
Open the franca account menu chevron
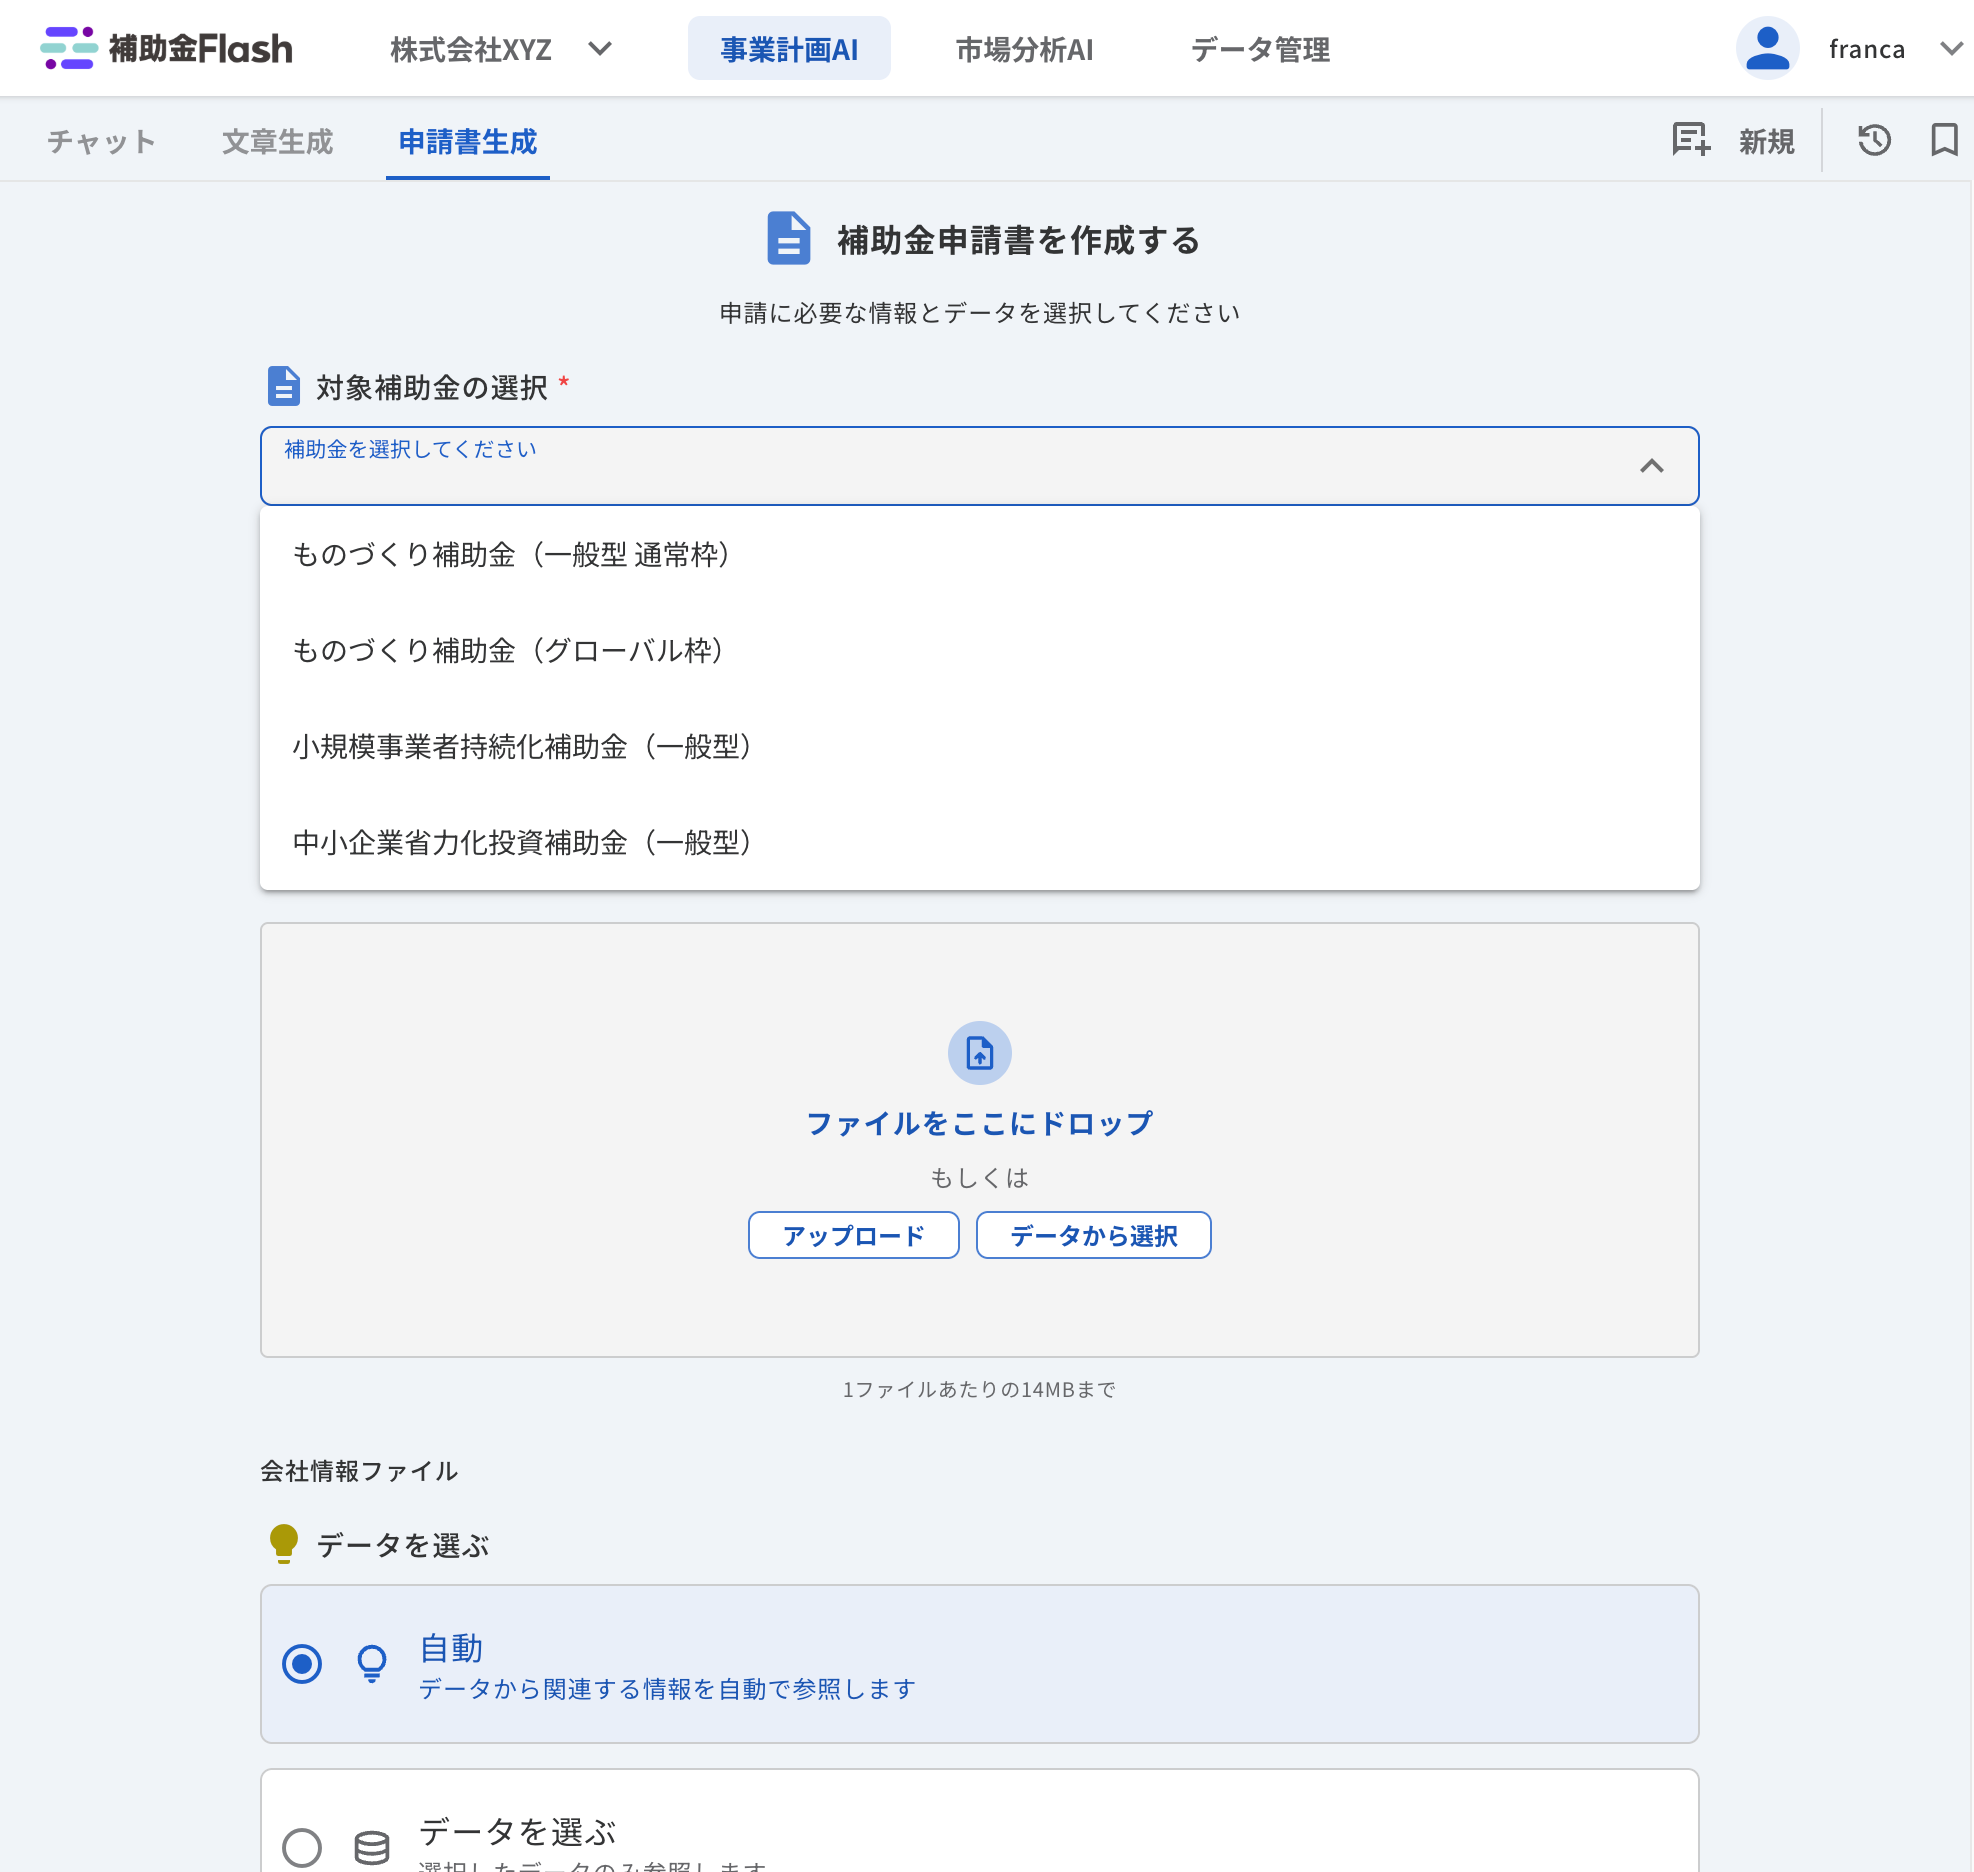pos(1950,48)
